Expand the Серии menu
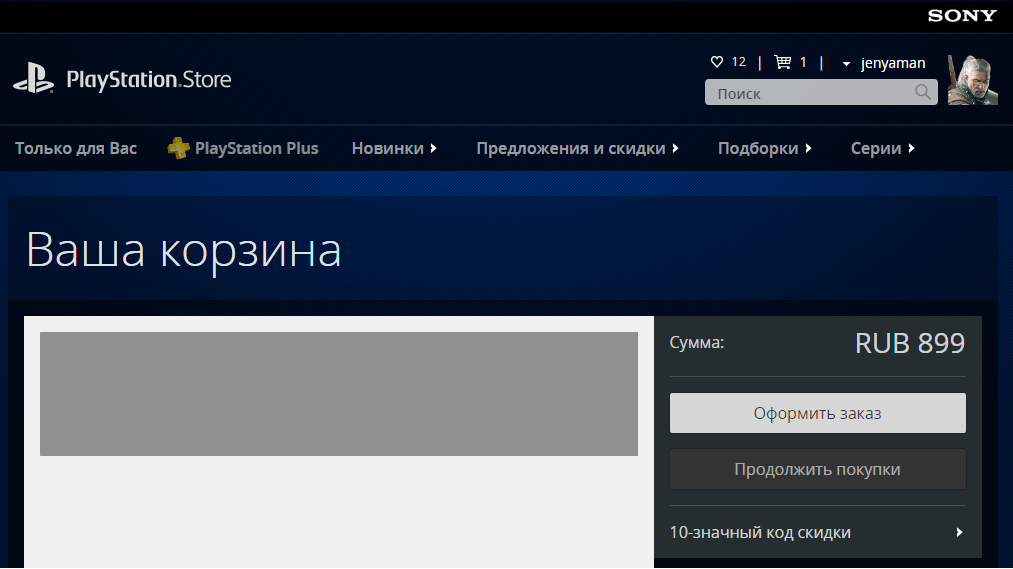 [882, 149]
